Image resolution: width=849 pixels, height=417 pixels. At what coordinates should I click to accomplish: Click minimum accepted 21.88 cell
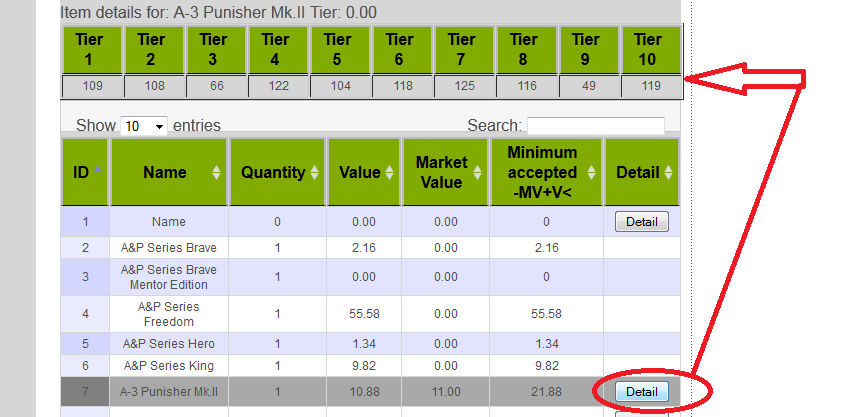coord(546,392)
